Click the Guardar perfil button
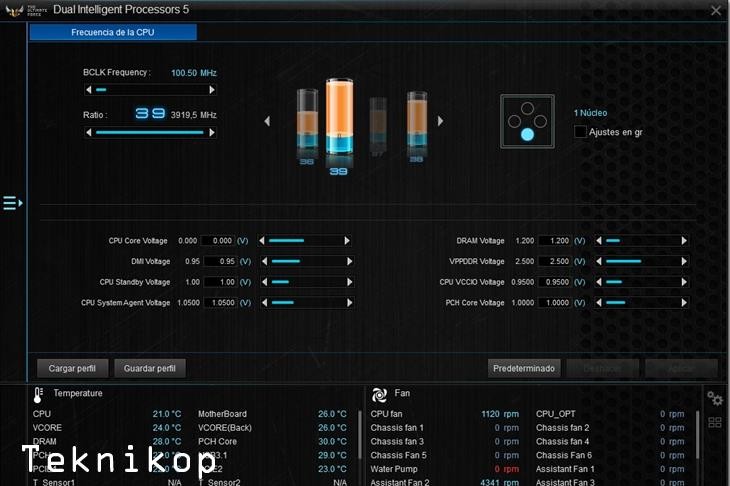730x486 pixels. (x=150, y=368)
